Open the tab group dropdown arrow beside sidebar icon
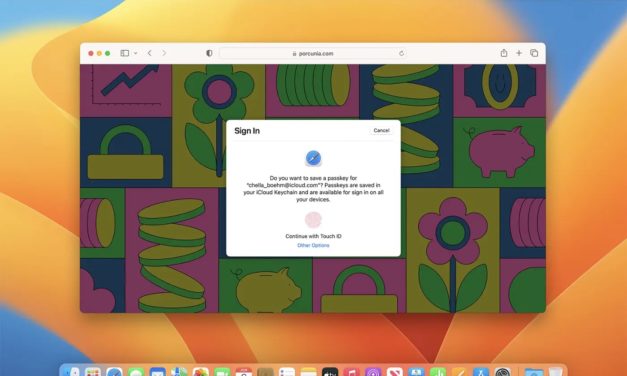The image size is (627, 376). point(136,53)
